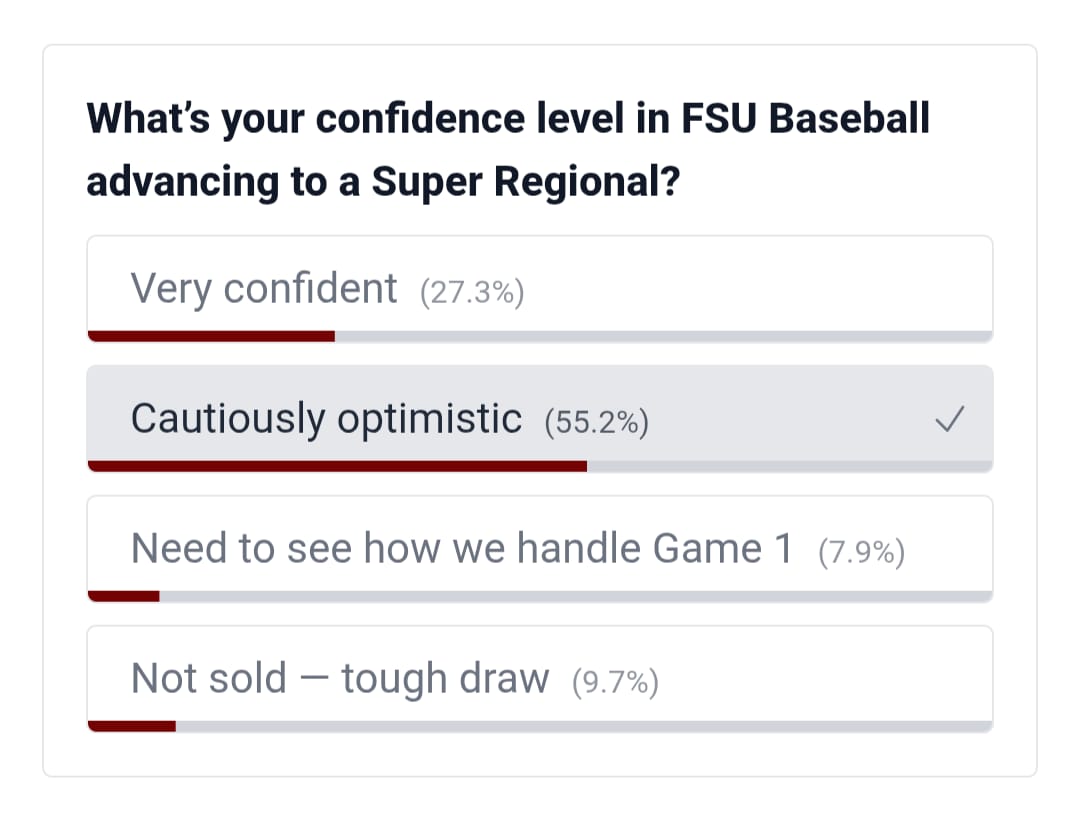Click the short red bar under Game 1 option
The height and width of the screenshot is (834, 1080).
(x=124, y=596)
